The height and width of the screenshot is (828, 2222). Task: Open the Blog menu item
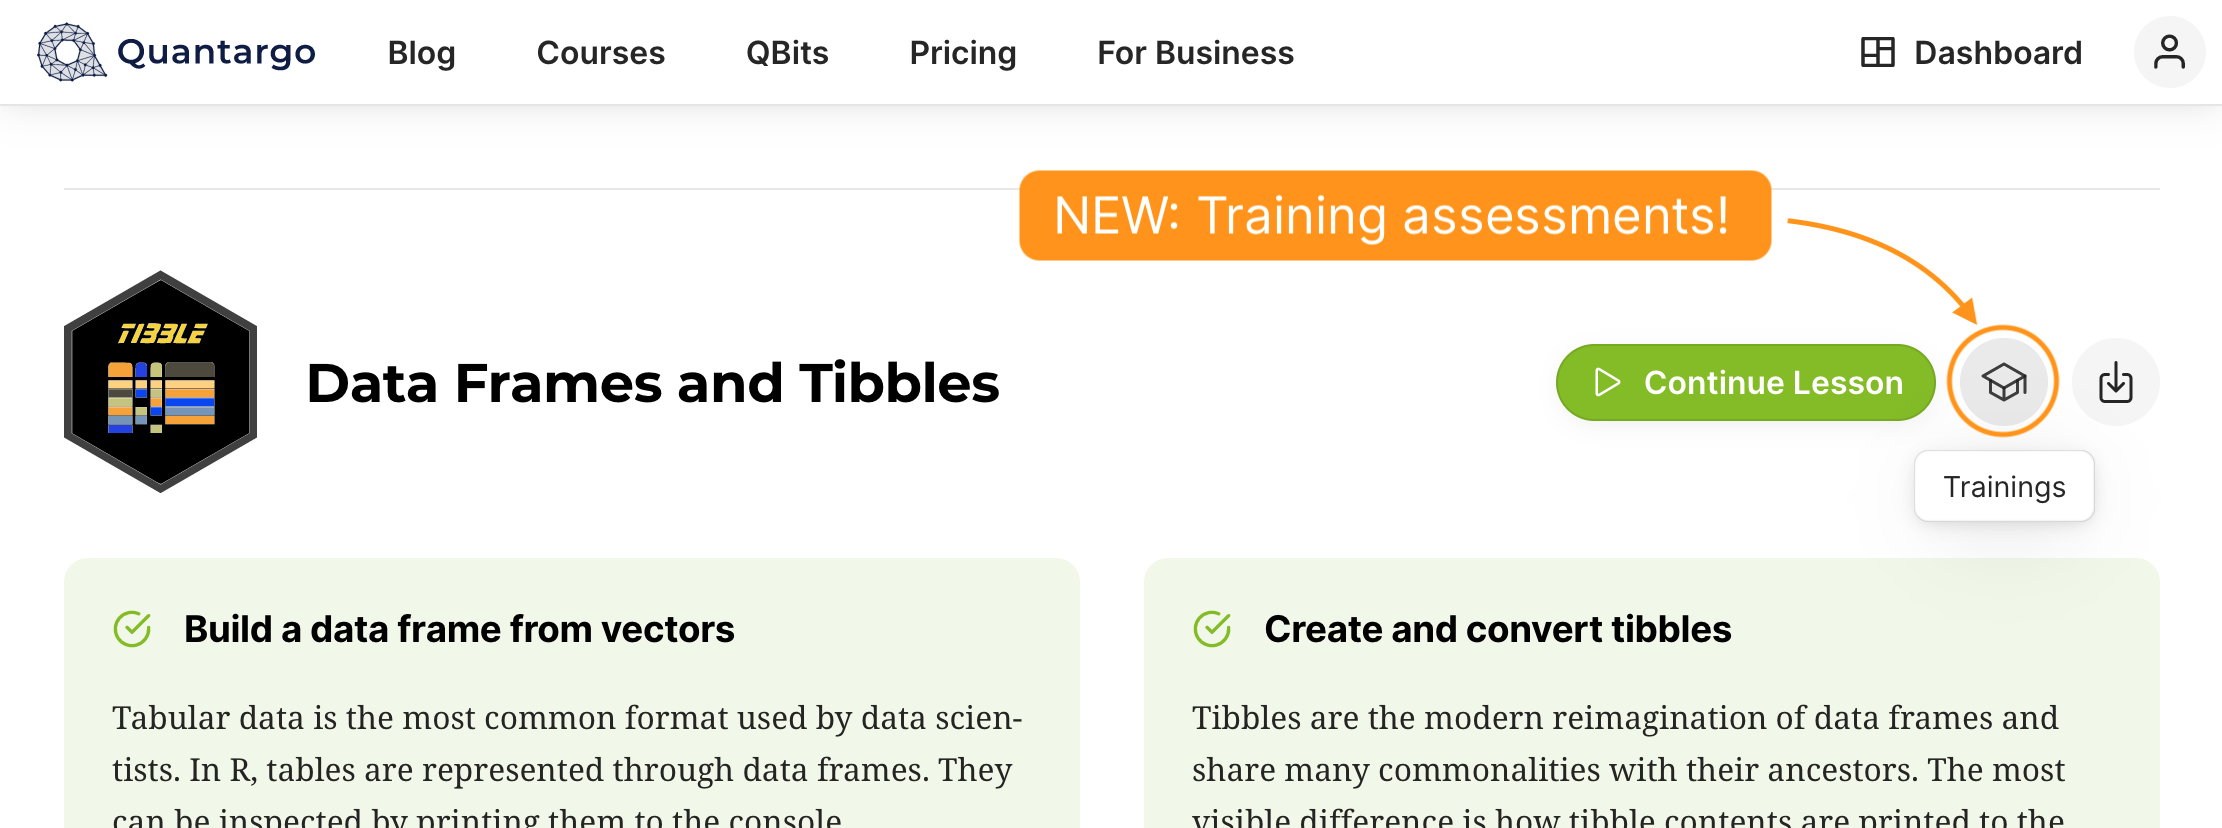421,52
